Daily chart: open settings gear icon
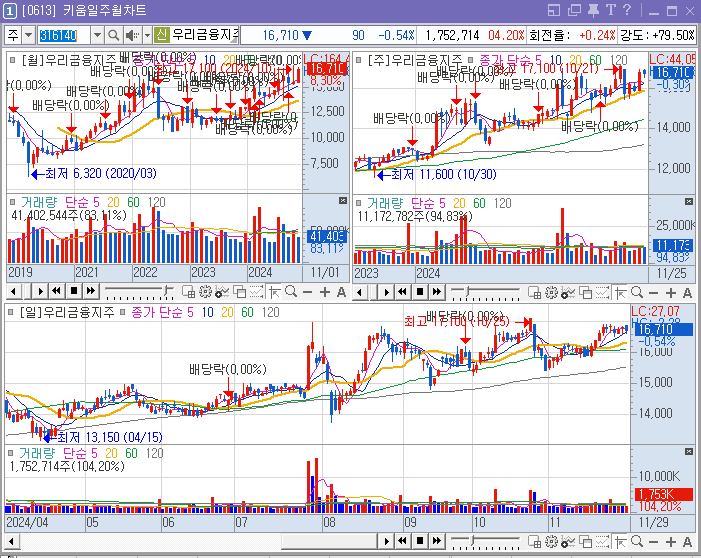The width and height of the screenshot is (701, 558). tap(551, 541)
